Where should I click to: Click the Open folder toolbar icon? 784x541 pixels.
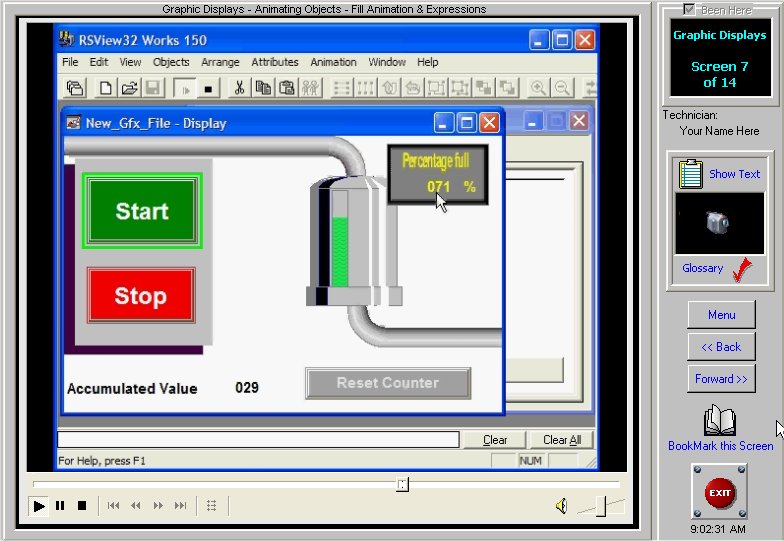(x=130, y=88)
